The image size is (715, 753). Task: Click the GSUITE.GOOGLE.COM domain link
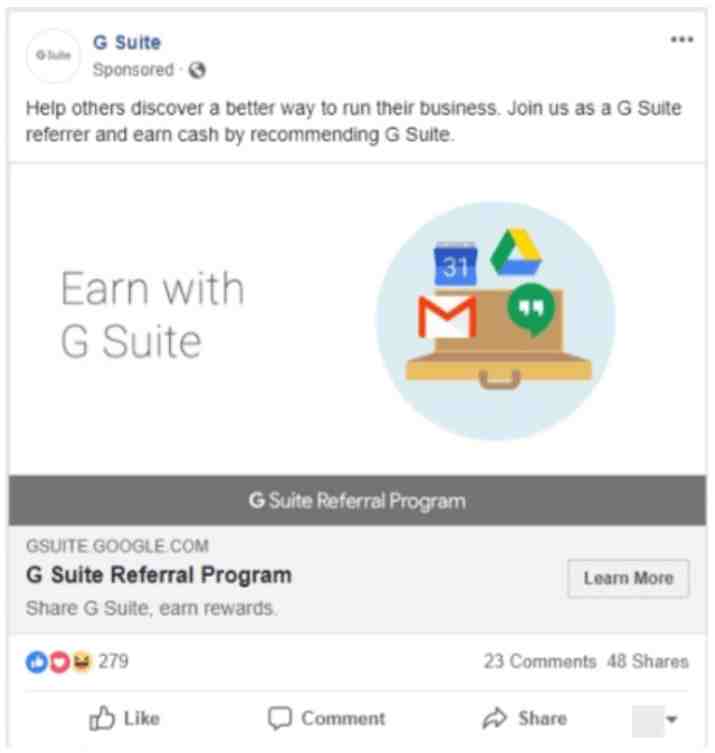[117, 546]
